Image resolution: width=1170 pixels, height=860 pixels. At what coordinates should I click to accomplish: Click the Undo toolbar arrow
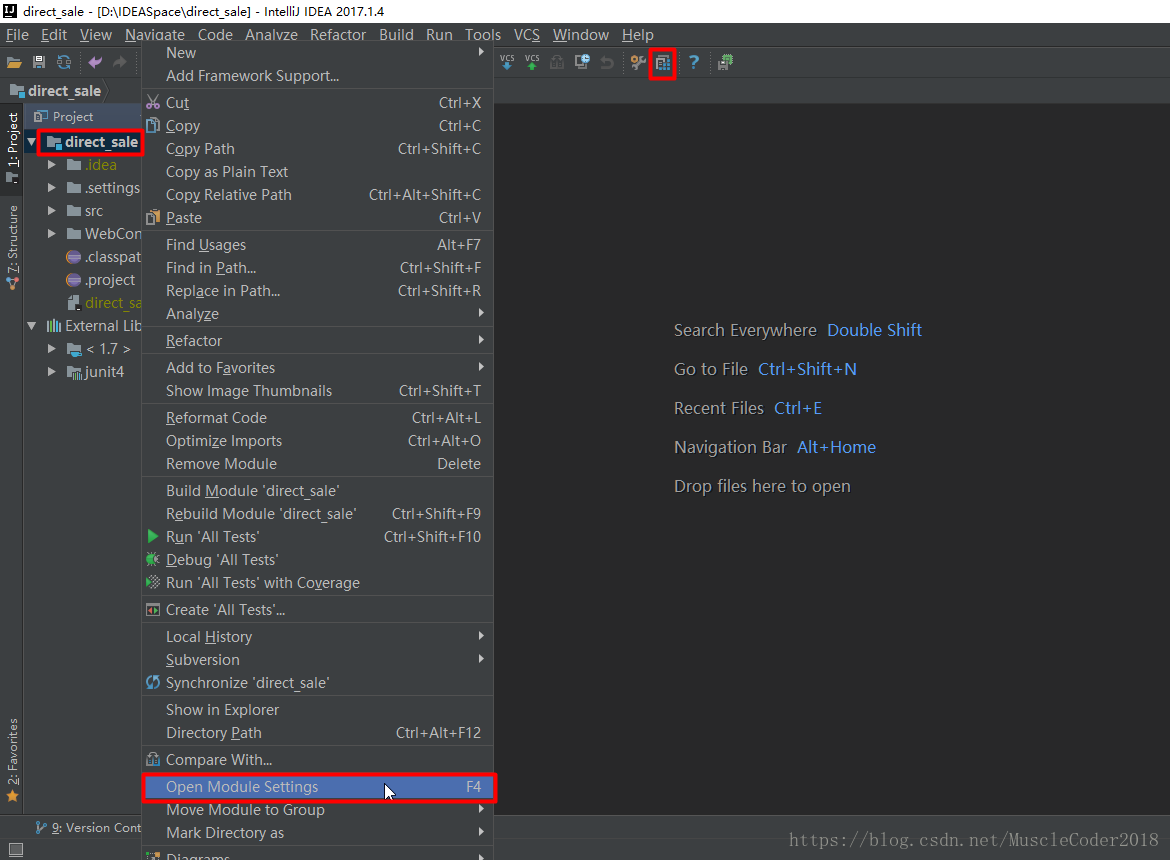click(x=95, y=63)
